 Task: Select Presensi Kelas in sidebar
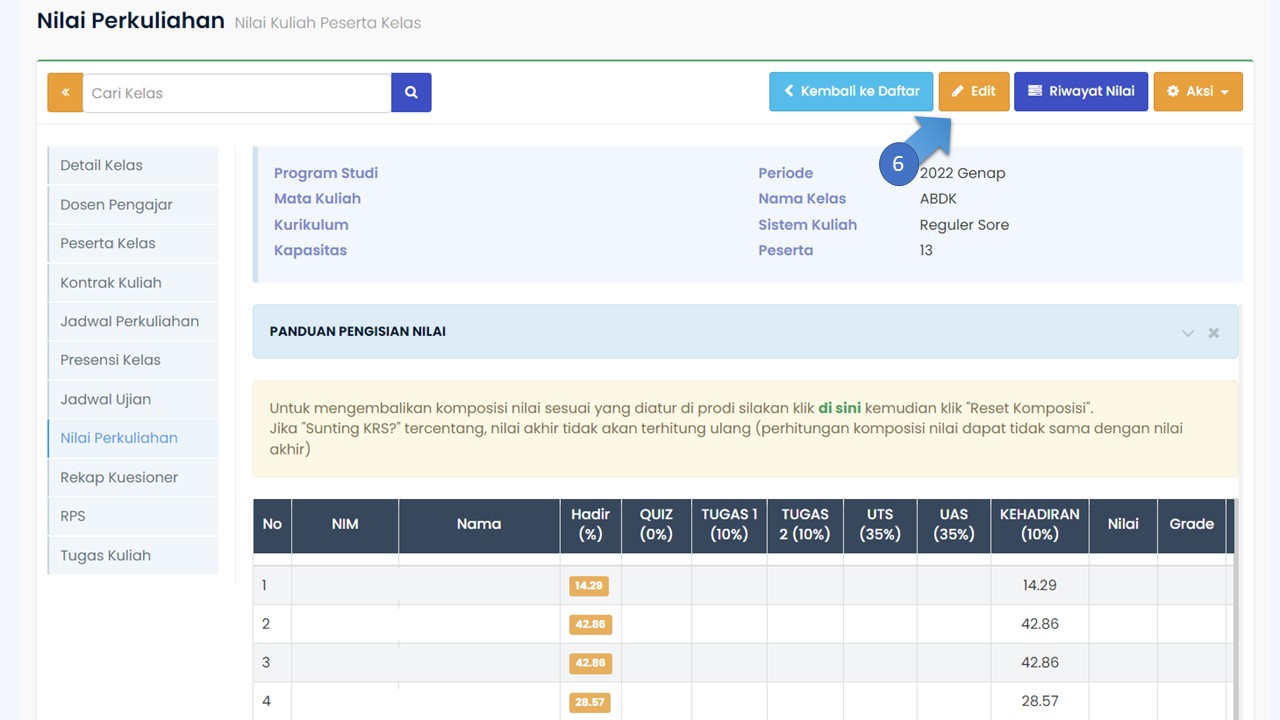(x=133, y=360)
